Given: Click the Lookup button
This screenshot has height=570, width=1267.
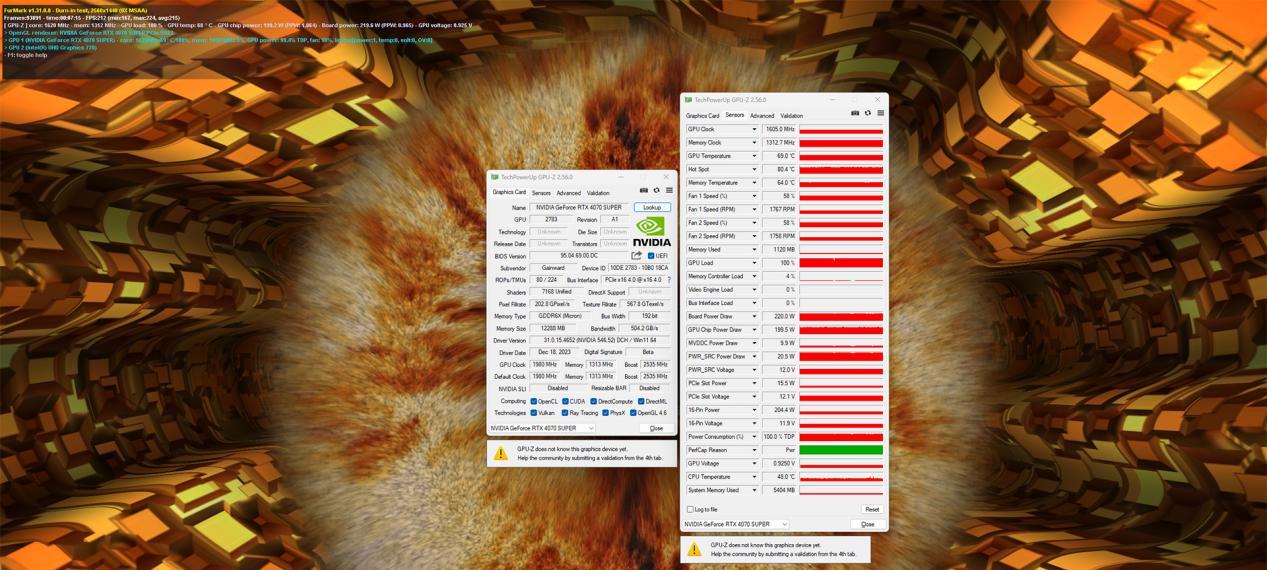Looking at the screenshot, I should click(x=652, y=208).
